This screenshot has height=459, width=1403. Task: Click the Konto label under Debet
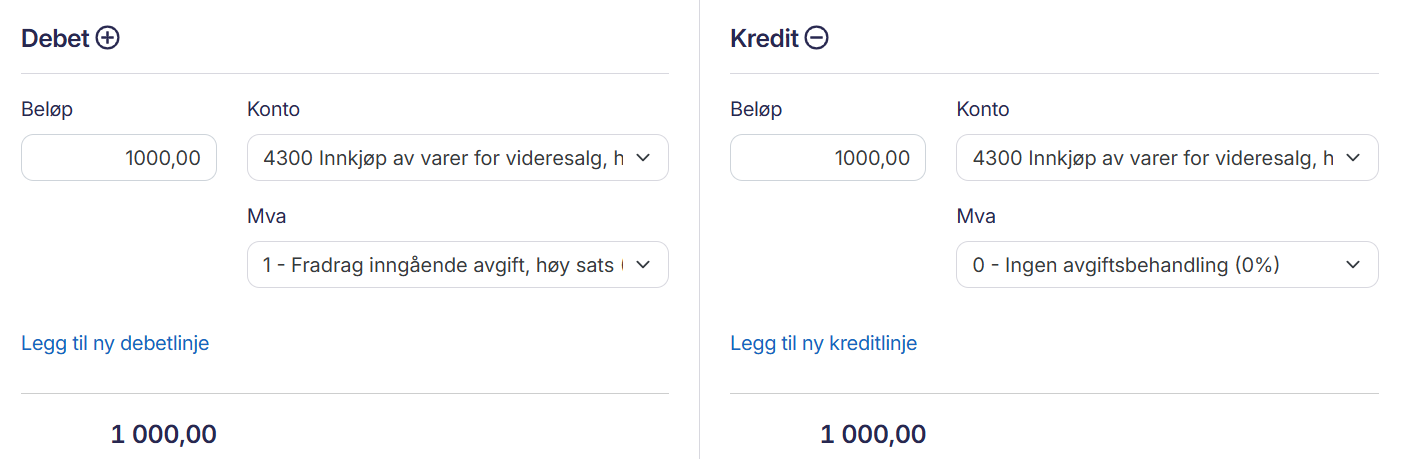273,110
